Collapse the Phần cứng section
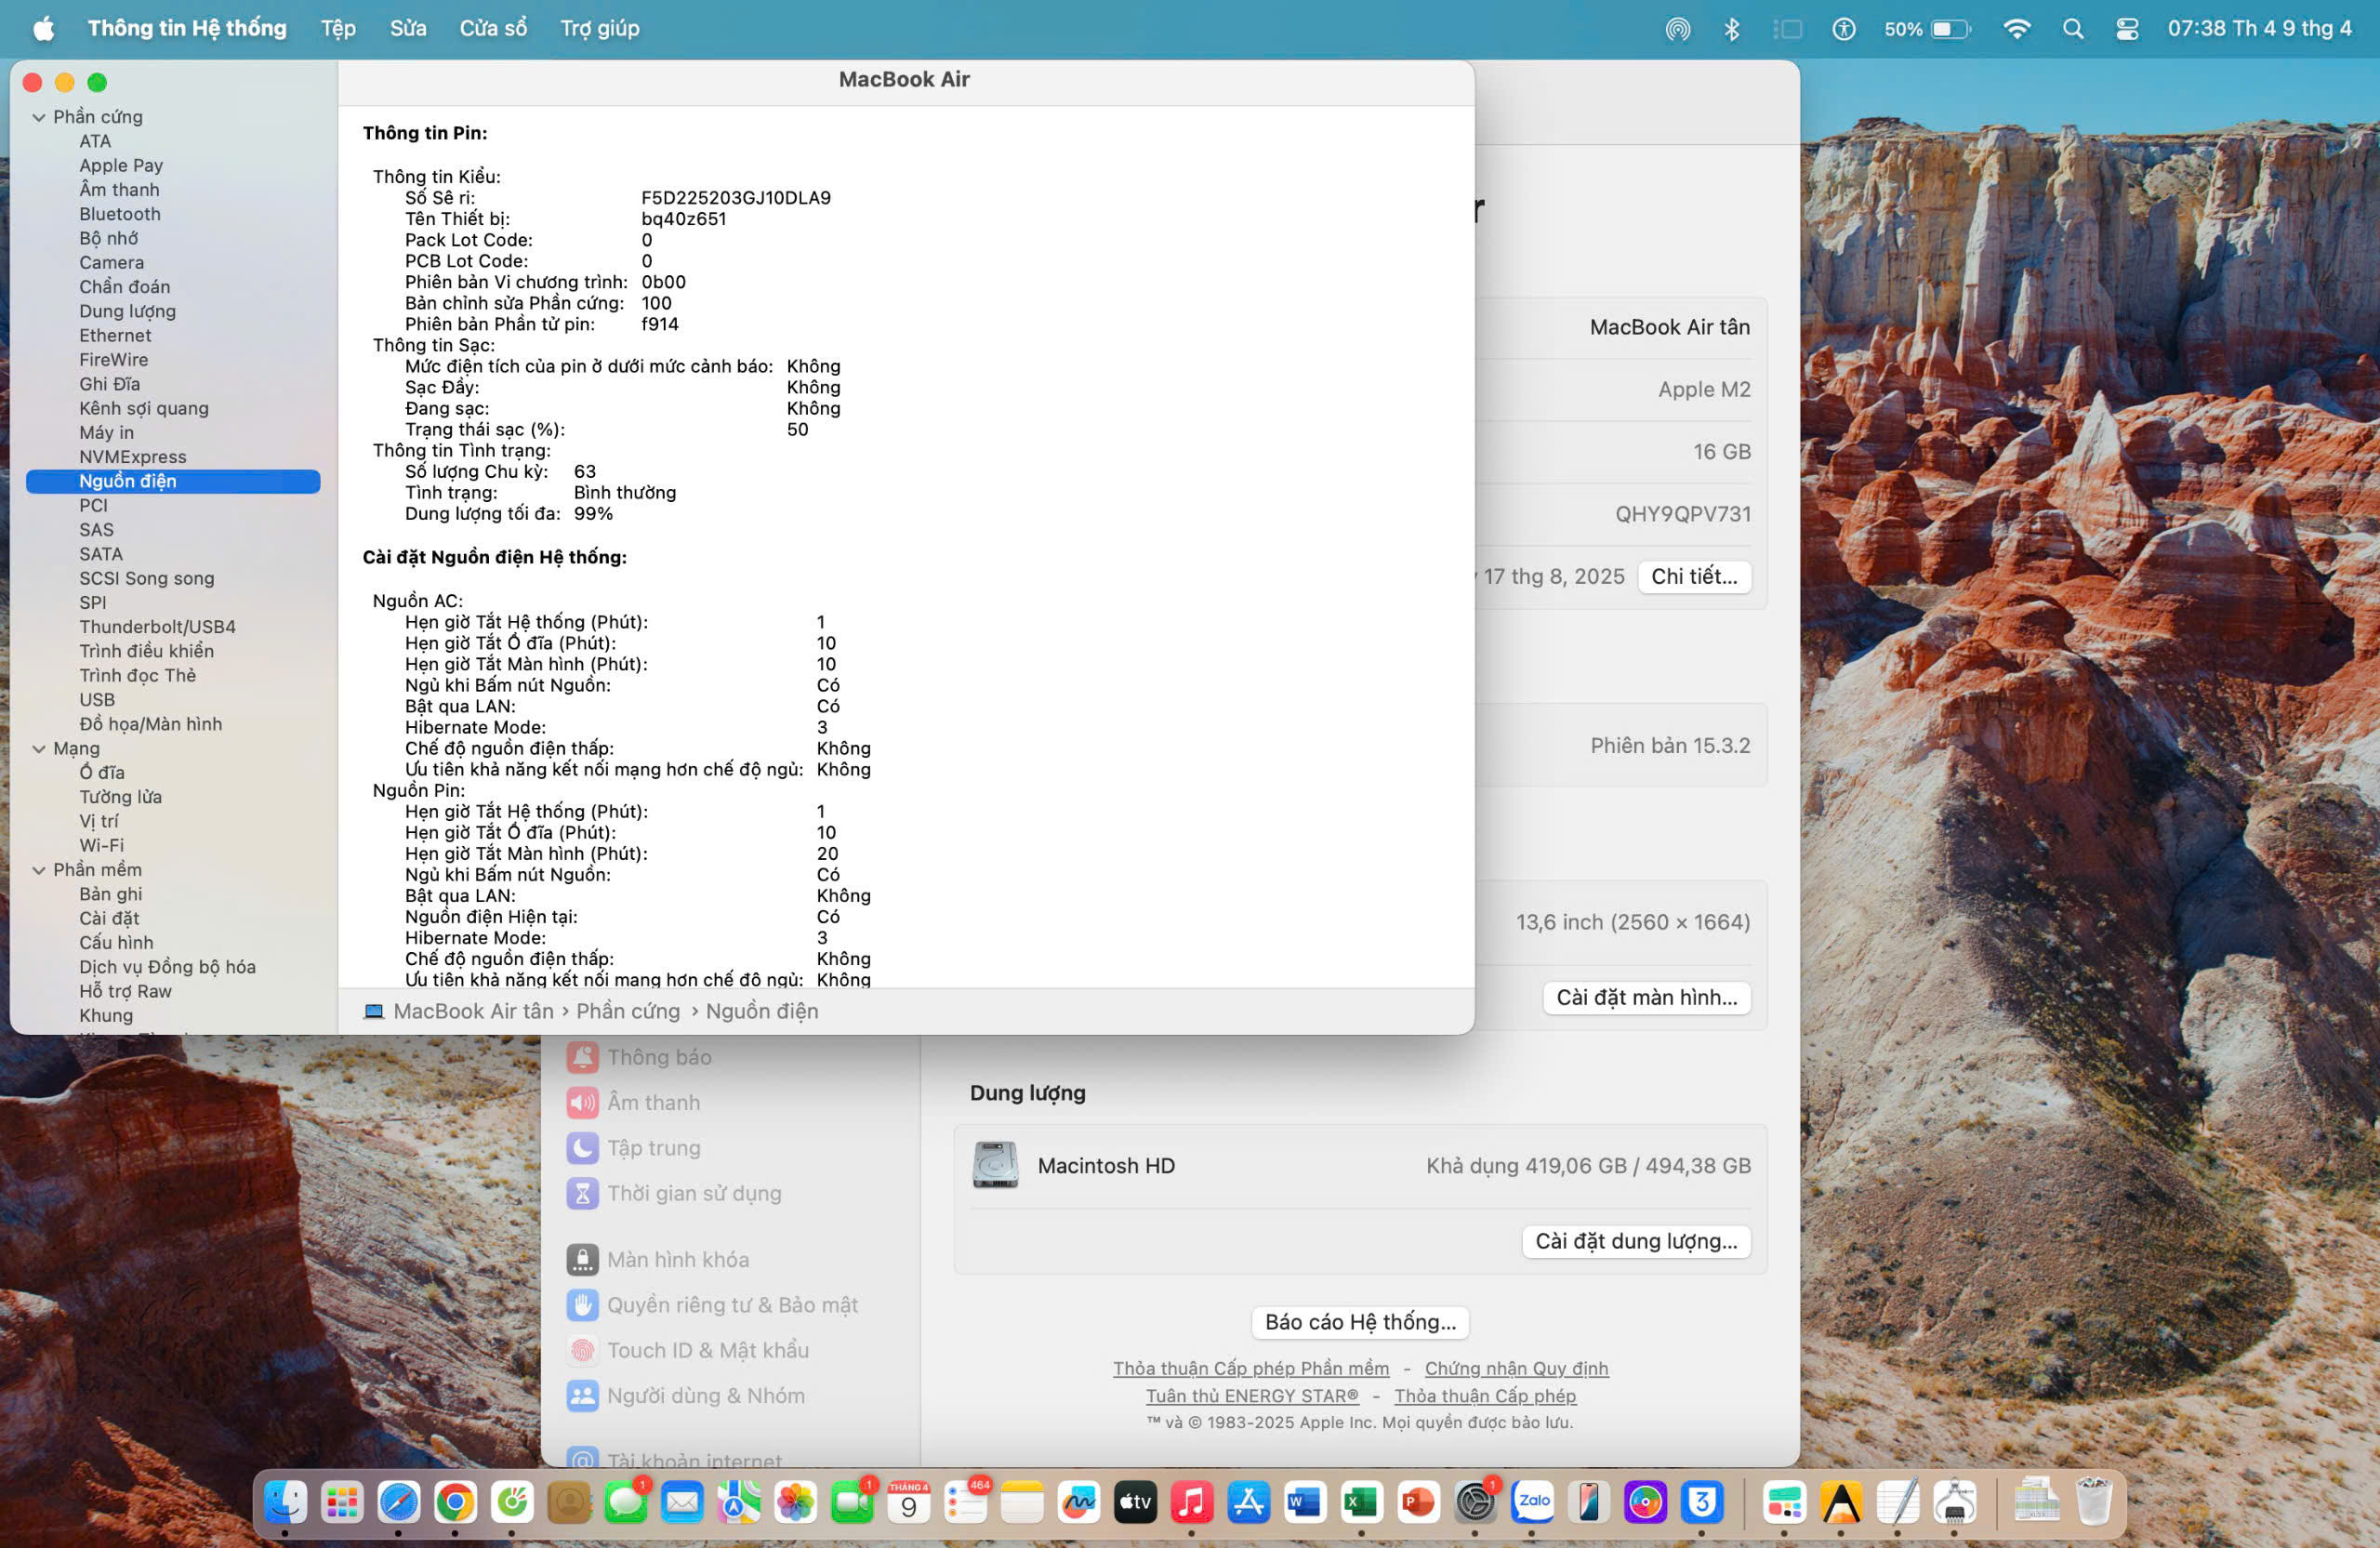The image size is (2380, 1548). 39,117
